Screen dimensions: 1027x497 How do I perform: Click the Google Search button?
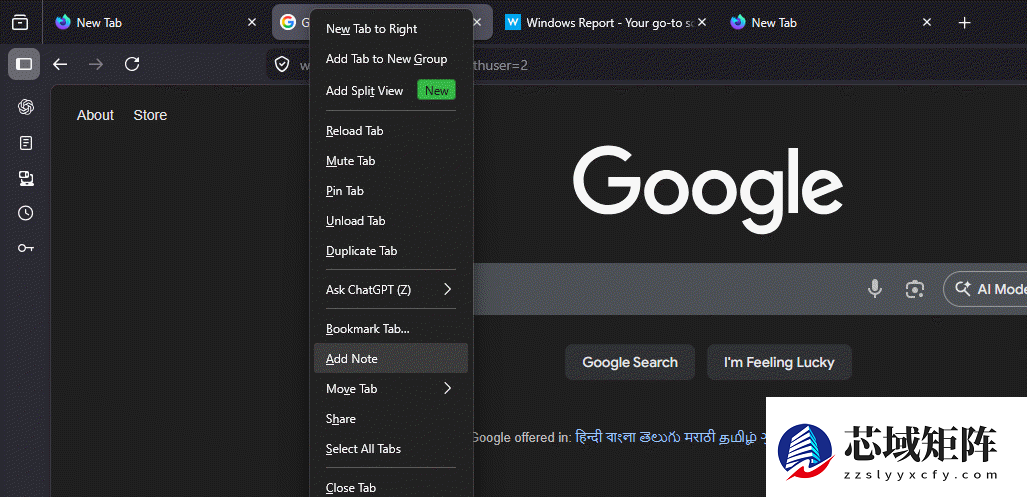pos(630,362)
